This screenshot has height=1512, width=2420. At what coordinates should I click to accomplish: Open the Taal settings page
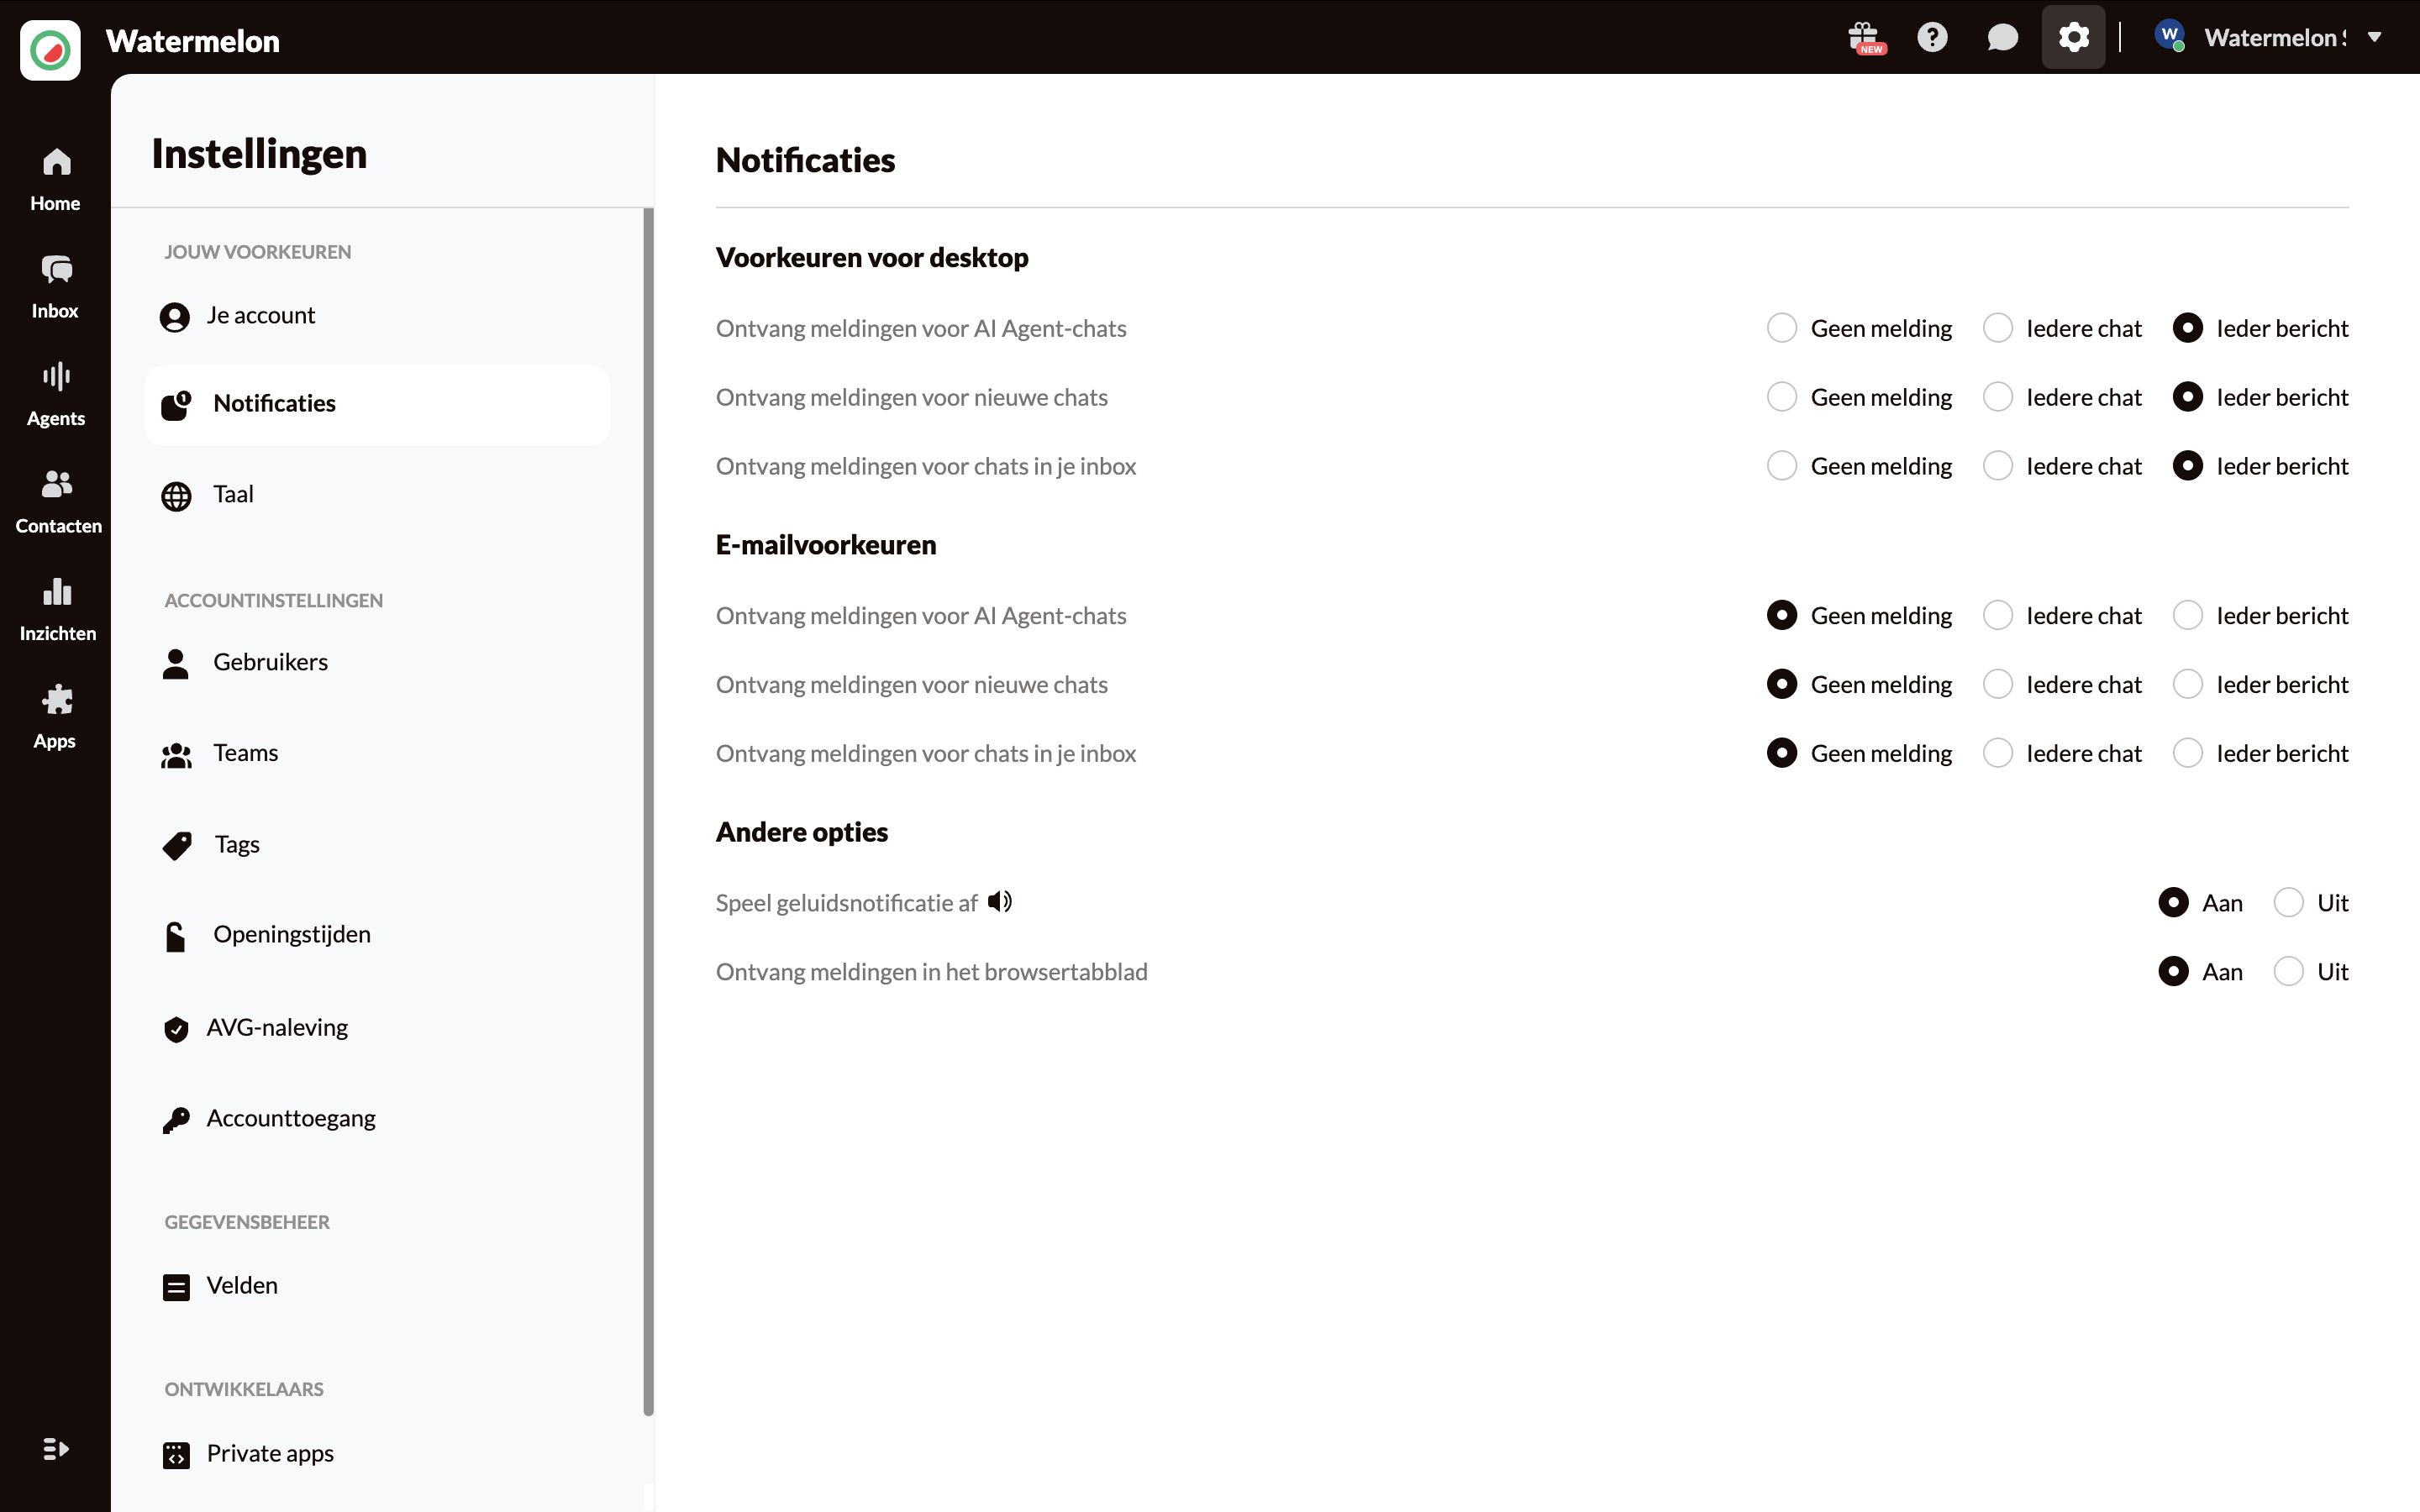[377, 495]
